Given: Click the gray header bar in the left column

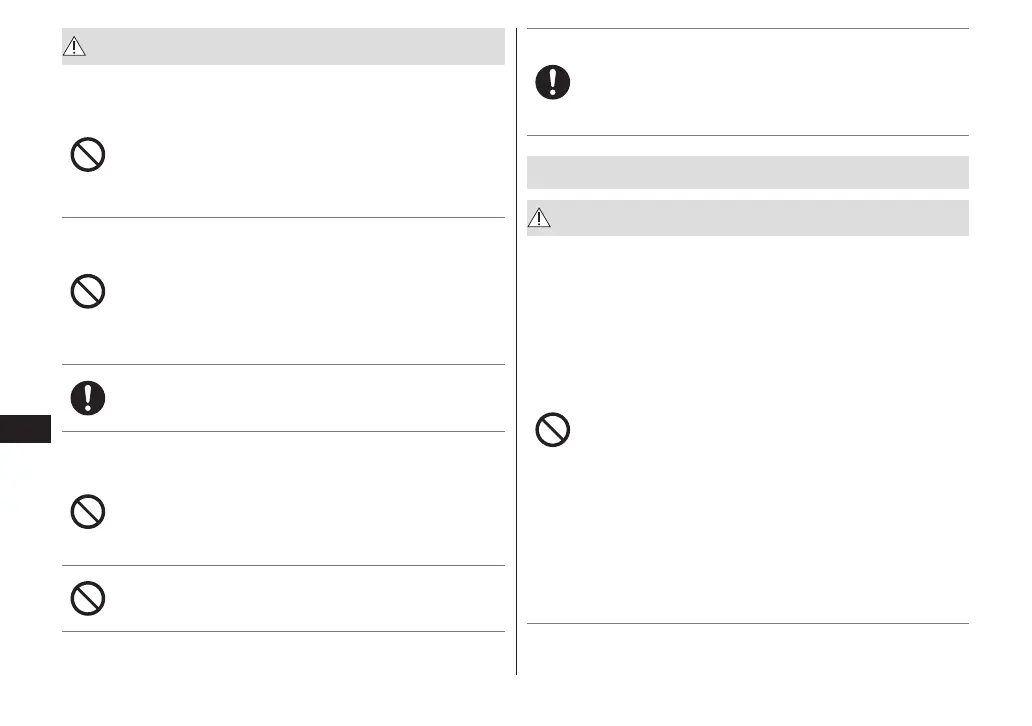Looking at the screenshot, I should coord(290,47).
